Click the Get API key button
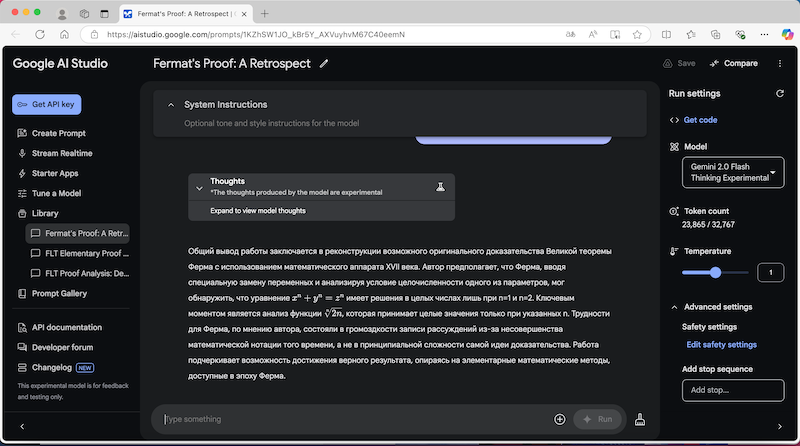 [46, 105]
